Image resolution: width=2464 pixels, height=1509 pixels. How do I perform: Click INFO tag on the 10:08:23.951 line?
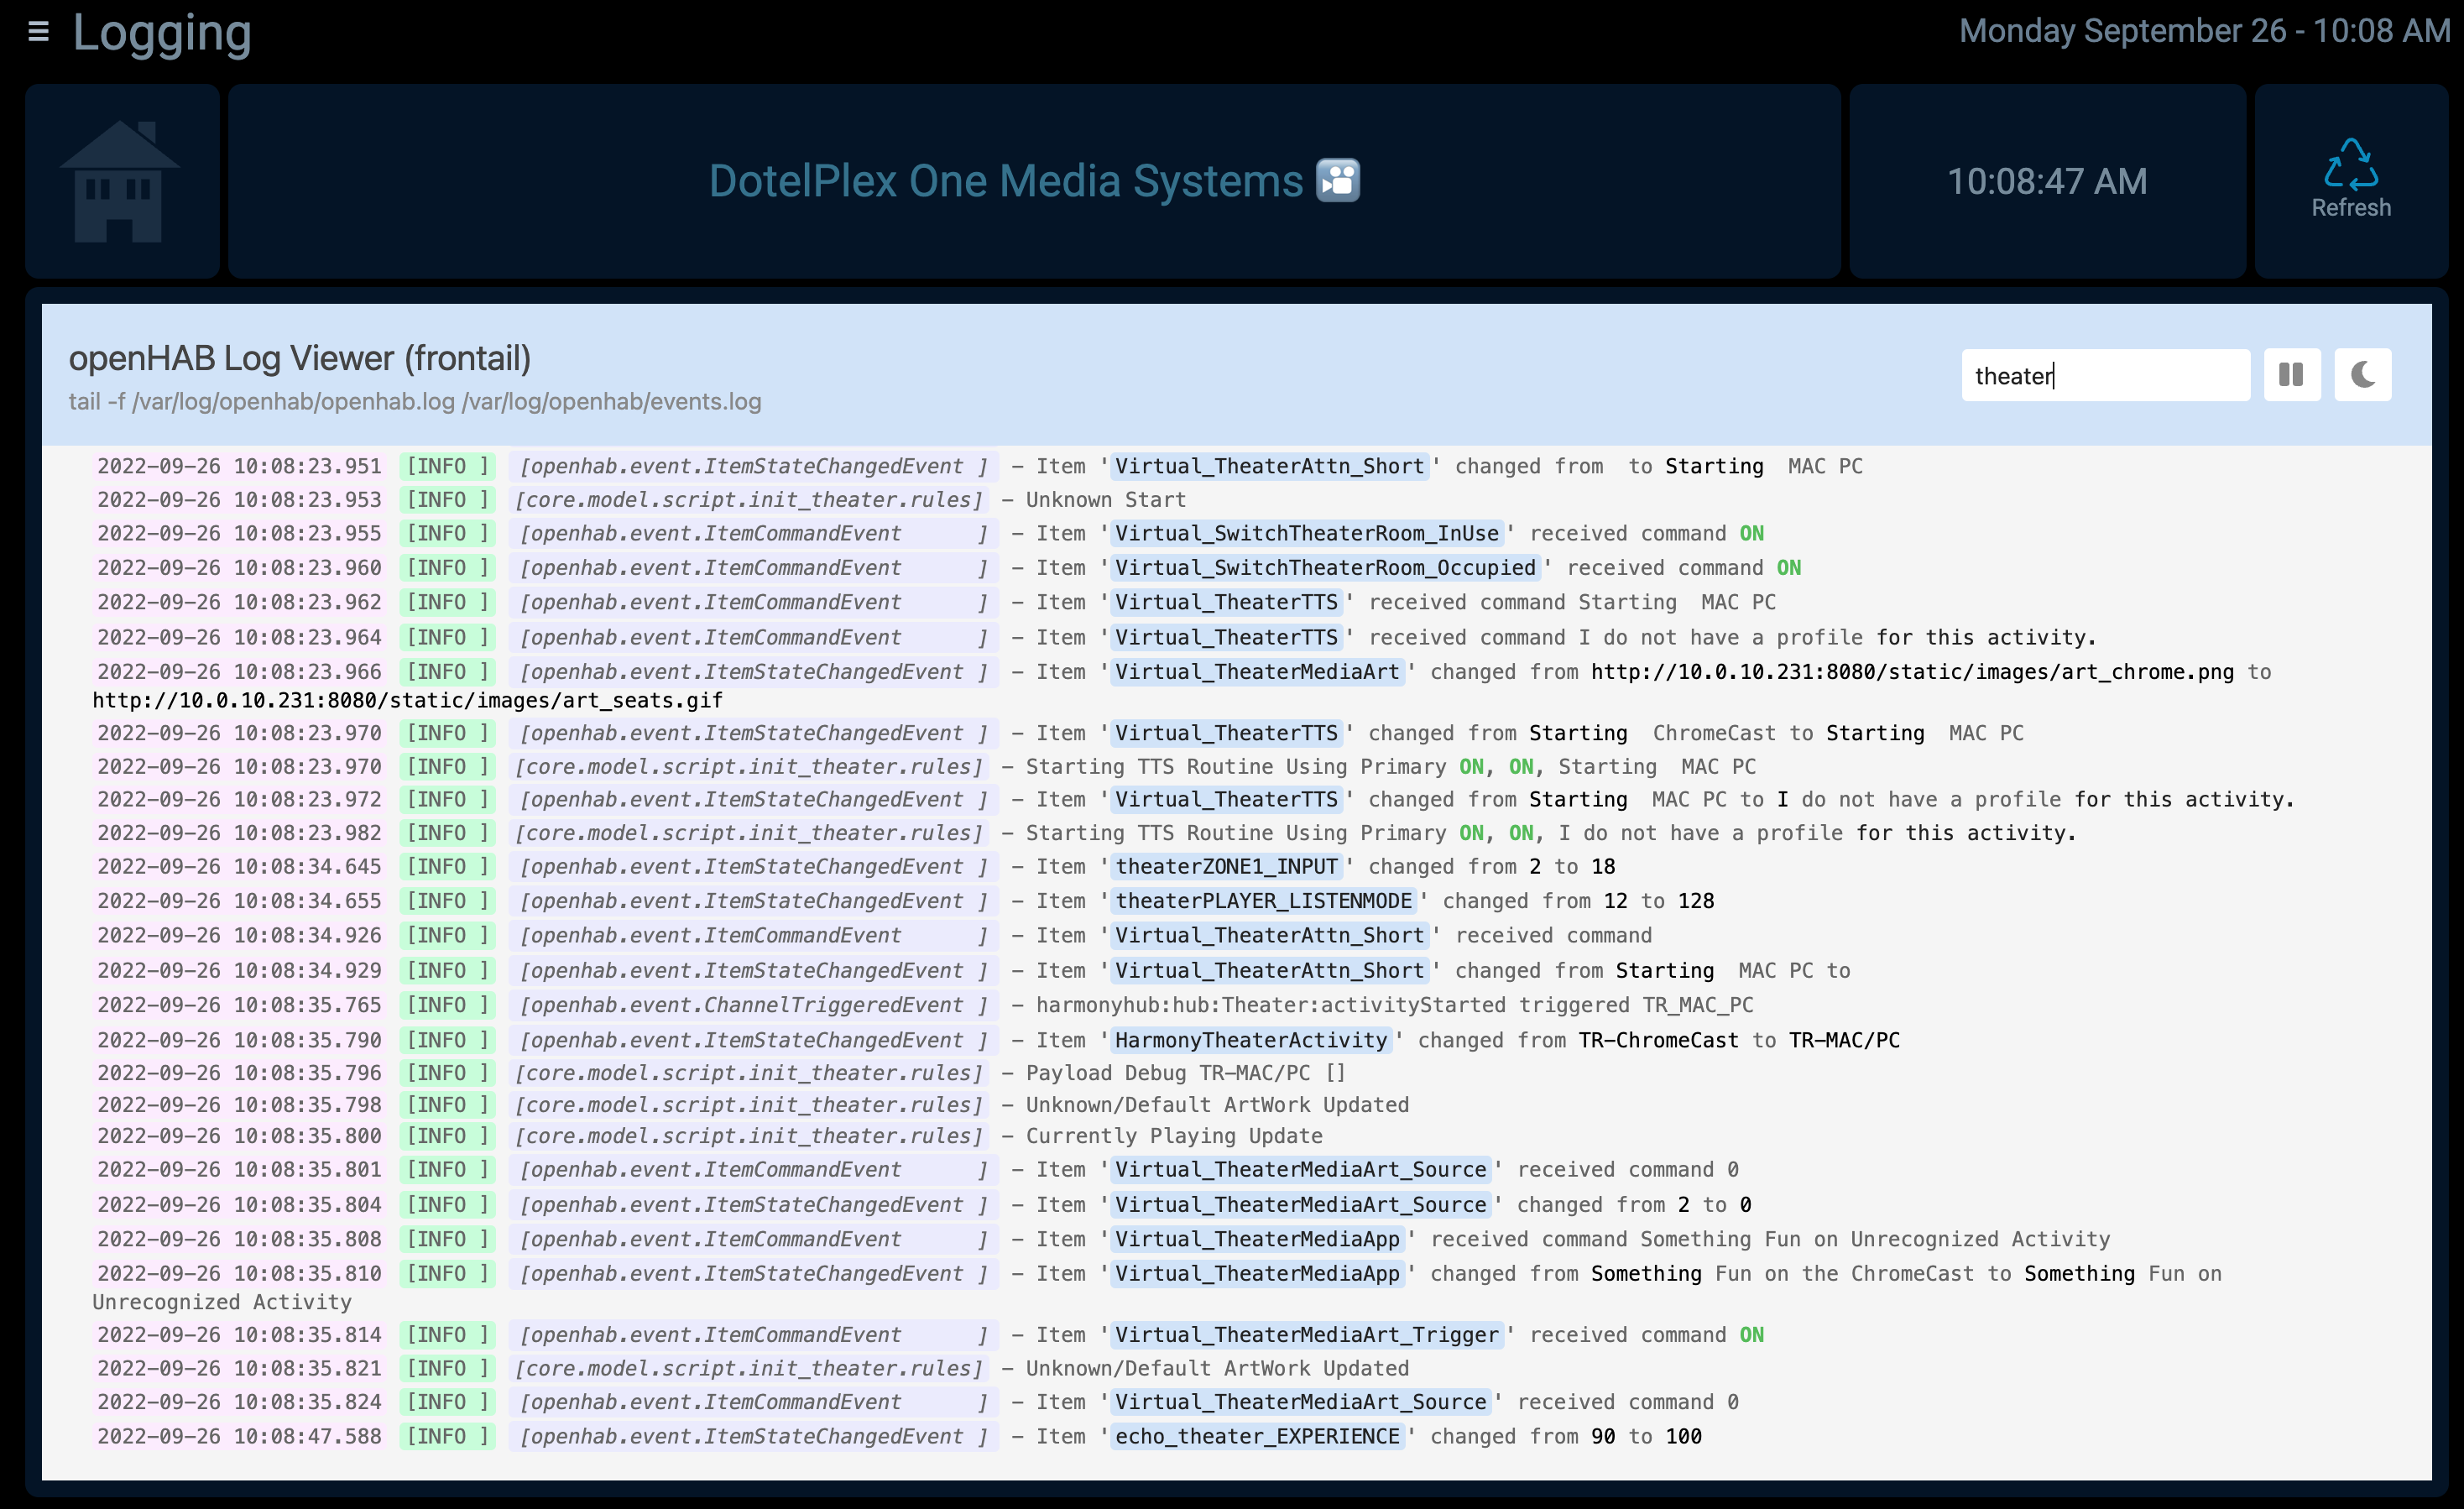tap(447, 466)
